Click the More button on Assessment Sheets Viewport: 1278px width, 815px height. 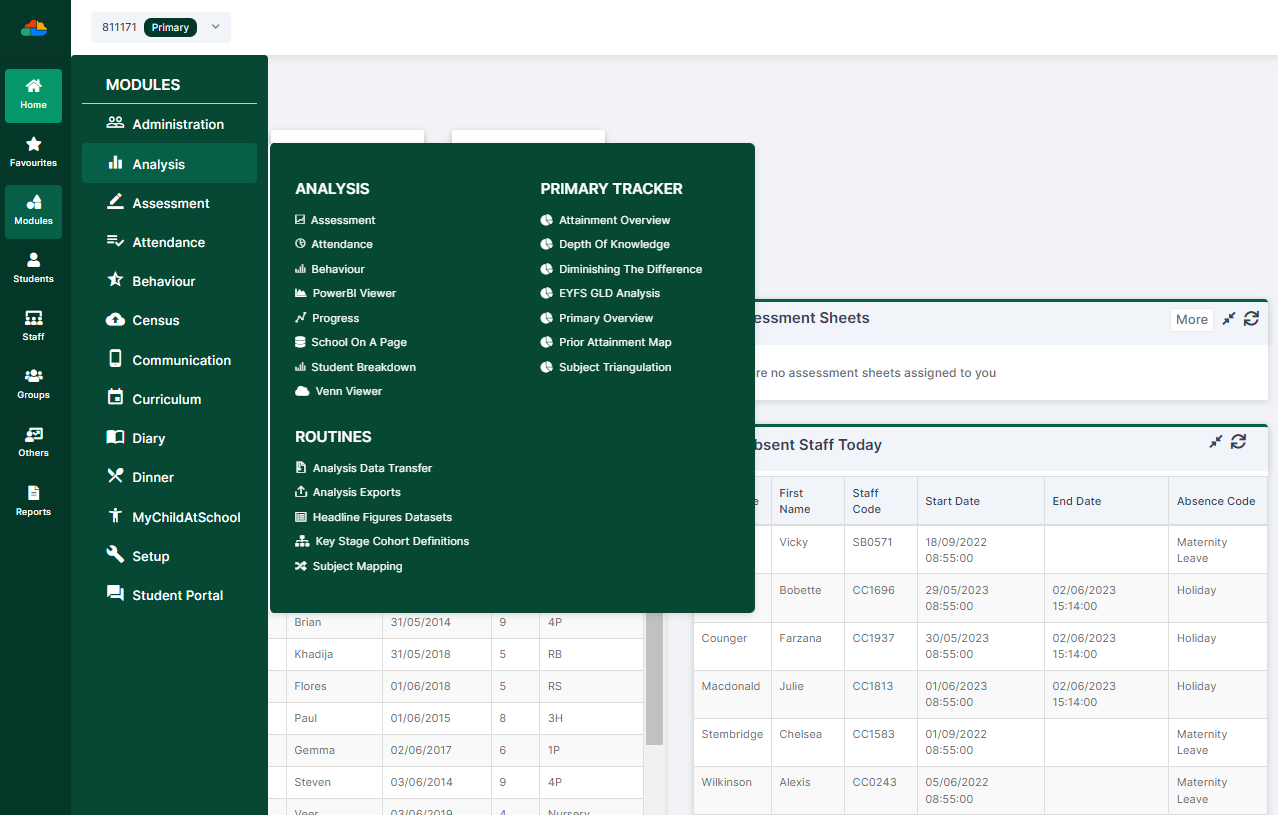click(1191, 318)
